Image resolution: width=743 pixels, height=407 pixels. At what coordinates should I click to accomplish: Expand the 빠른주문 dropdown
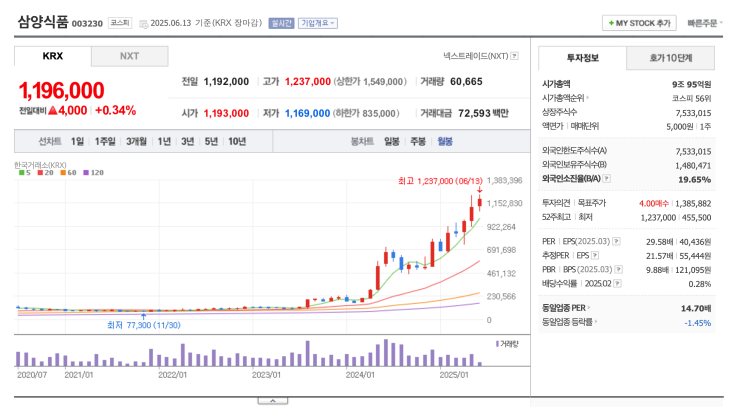[x=705, y=23]
